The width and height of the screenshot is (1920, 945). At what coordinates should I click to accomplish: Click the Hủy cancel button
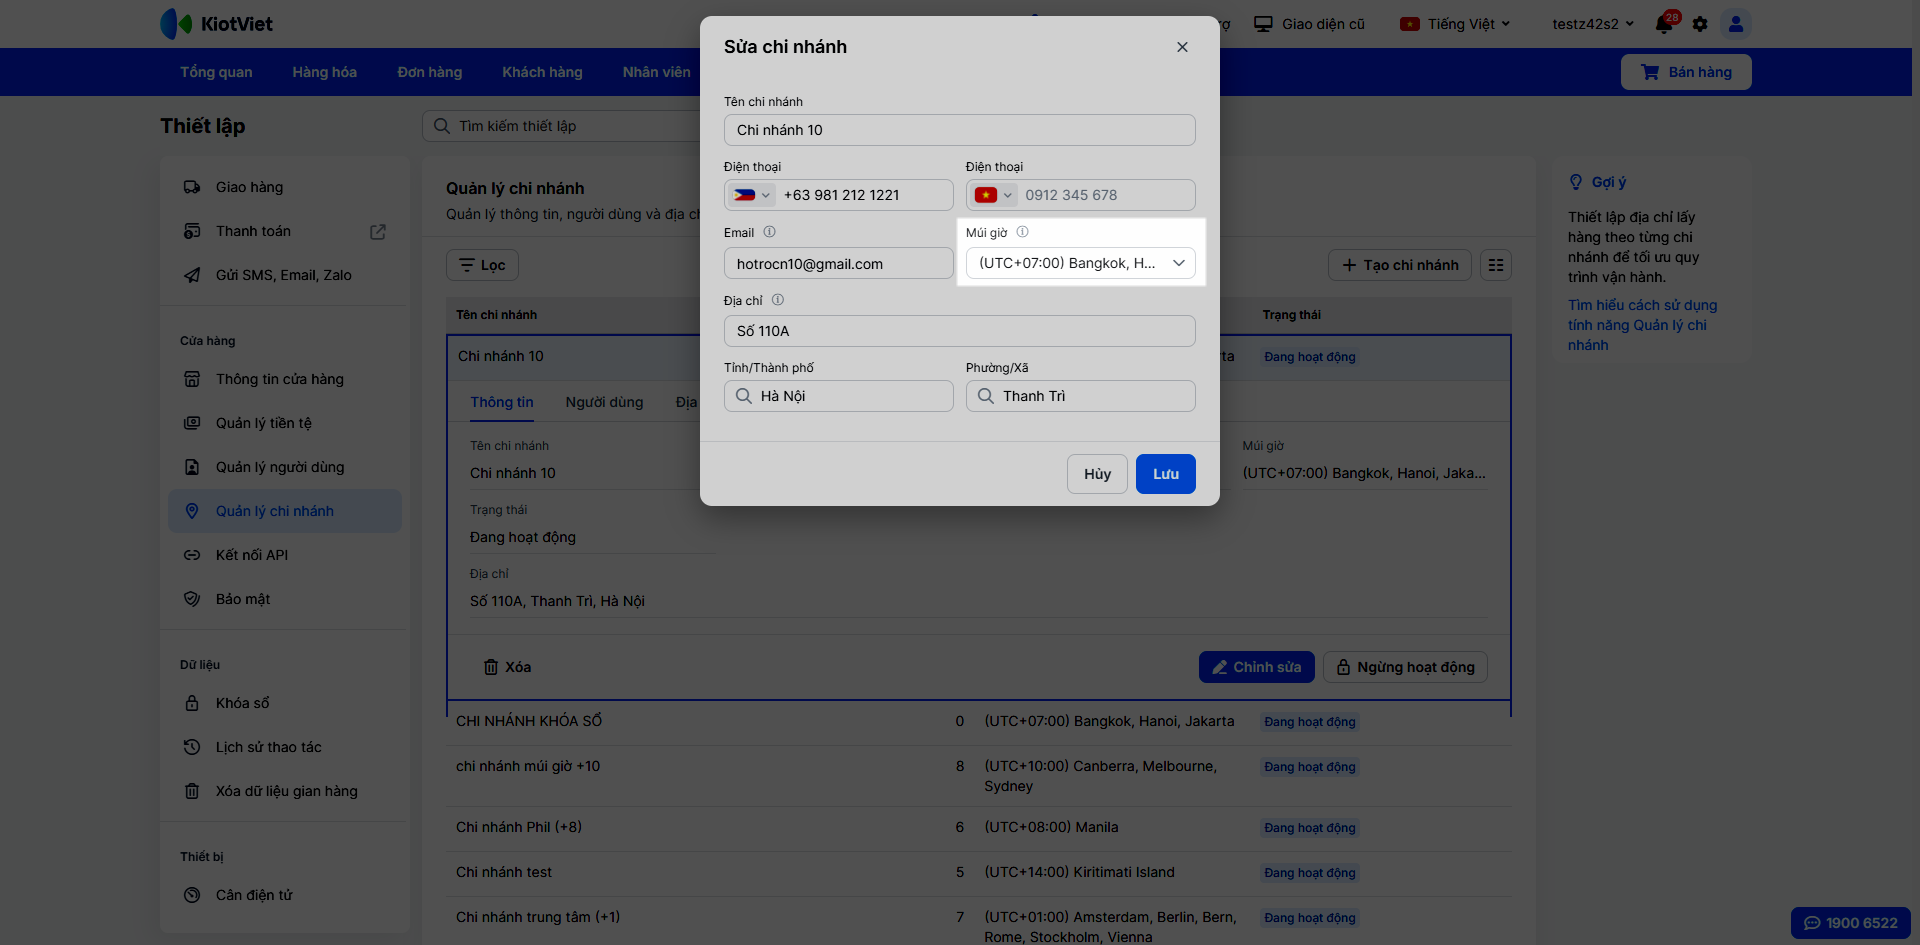1097,474
